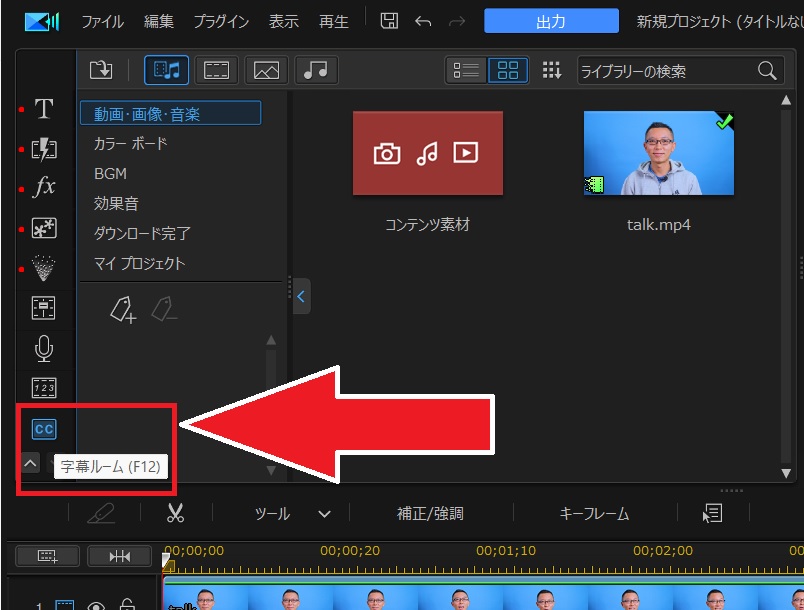Image resolution: width=804 pixels, height=610 pixels.
Task: Click the tag list scroll down arrow
Action: pyautogui.click(x=271, y=470)
